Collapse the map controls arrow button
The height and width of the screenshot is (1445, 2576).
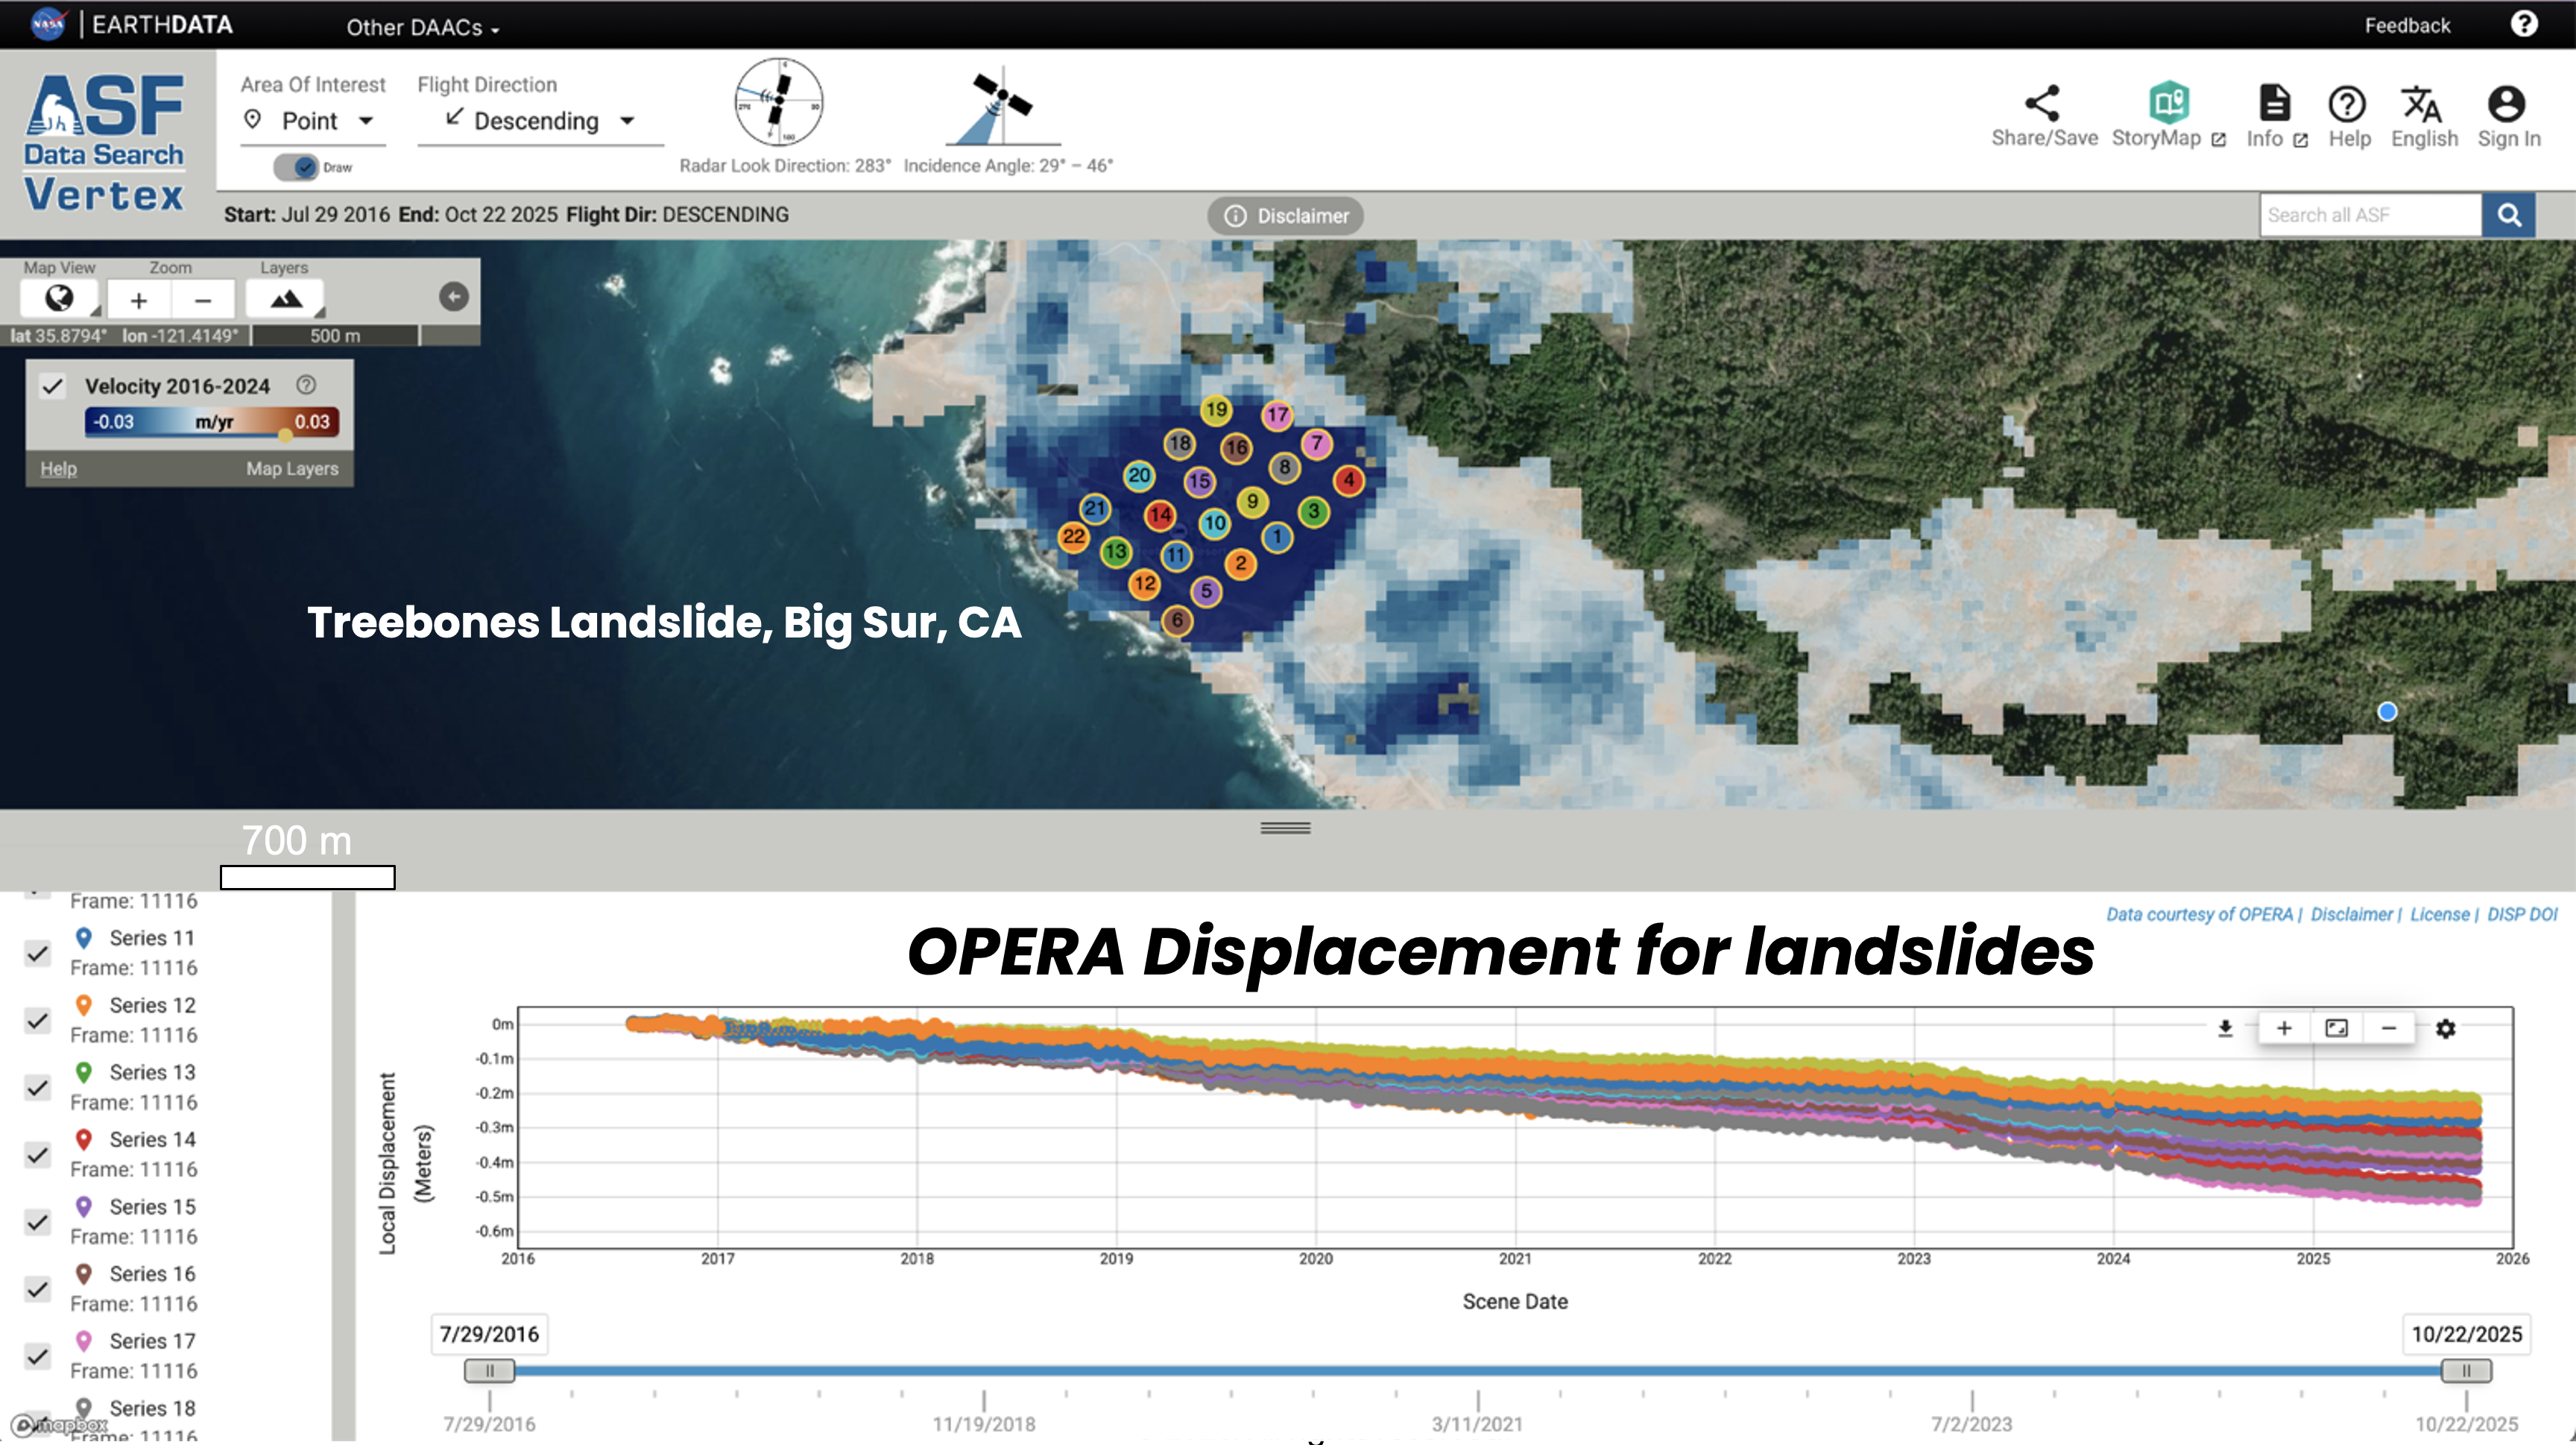tap(454, 296)
